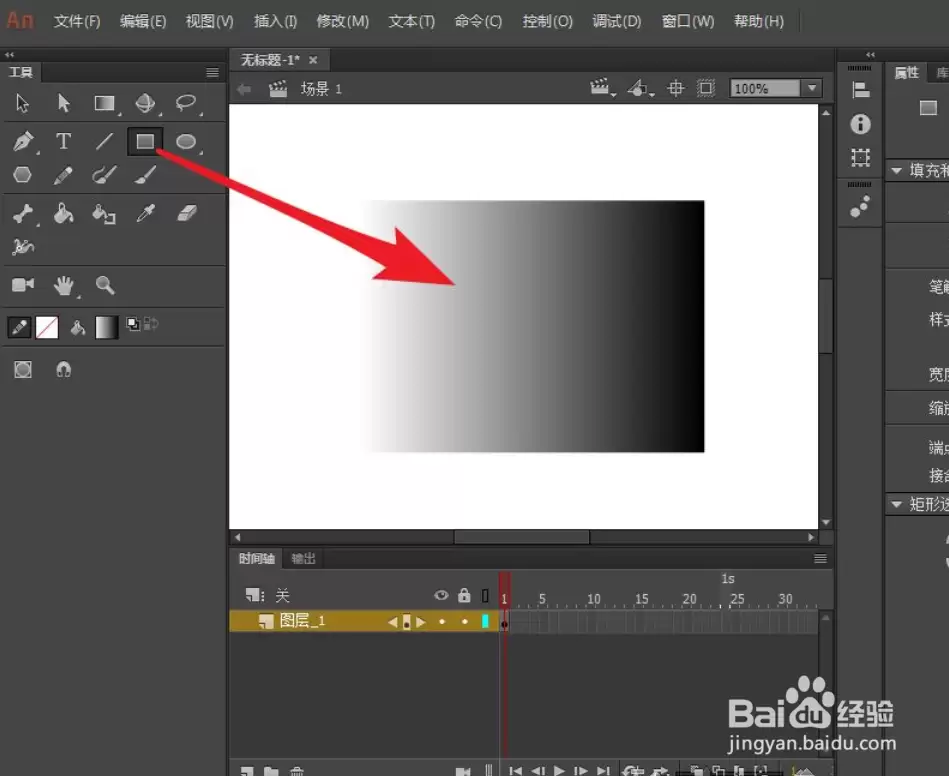The height and width of the screenshot is (776, 949).
Task: Select the Oval tool
Action: tap(186, 142)
